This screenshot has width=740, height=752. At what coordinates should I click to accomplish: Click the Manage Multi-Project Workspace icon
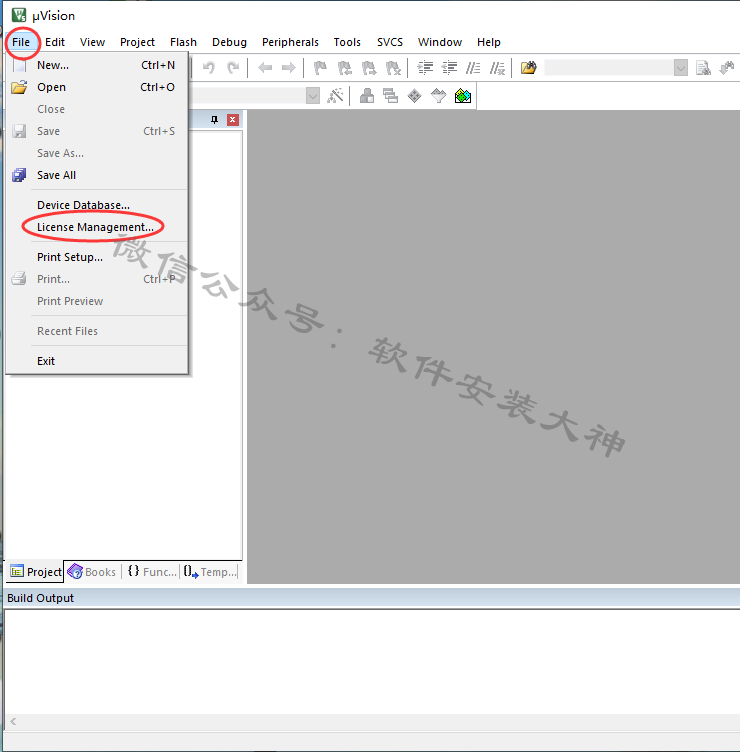pos(390,96)
